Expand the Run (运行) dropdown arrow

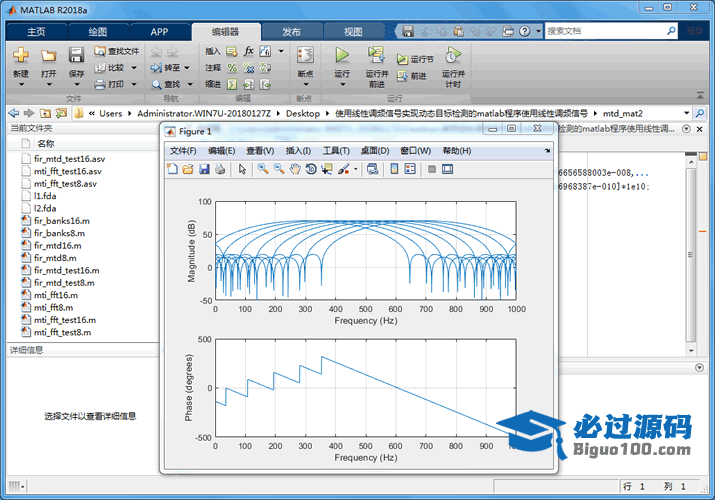[x=342, y=84]
